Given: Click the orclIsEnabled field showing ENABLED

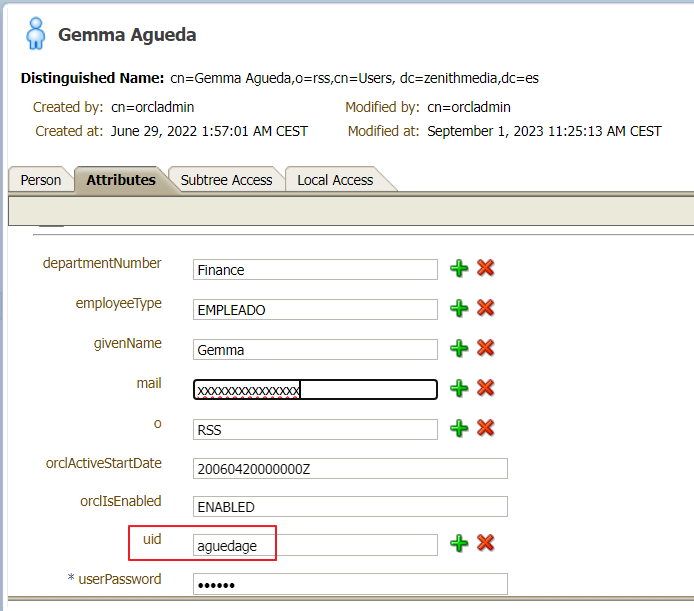Looking at the screenshot, I should pos(350,507).
